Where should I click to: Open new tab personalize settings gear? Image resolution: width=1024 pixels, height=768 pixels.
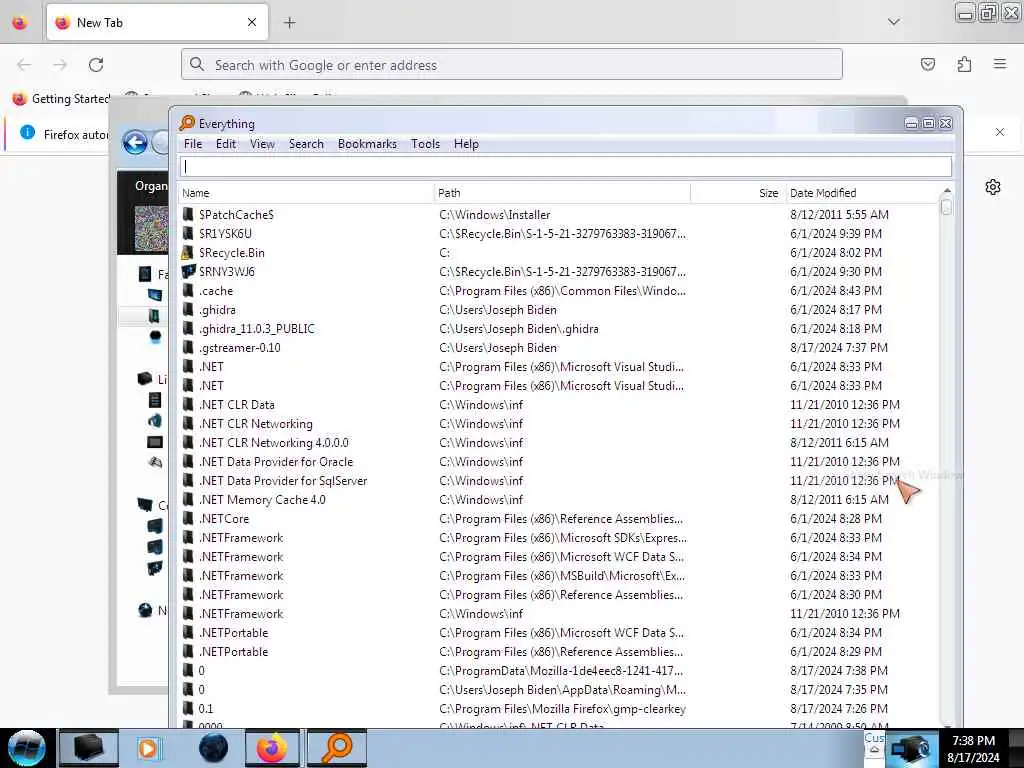click(x=993, y=187)
